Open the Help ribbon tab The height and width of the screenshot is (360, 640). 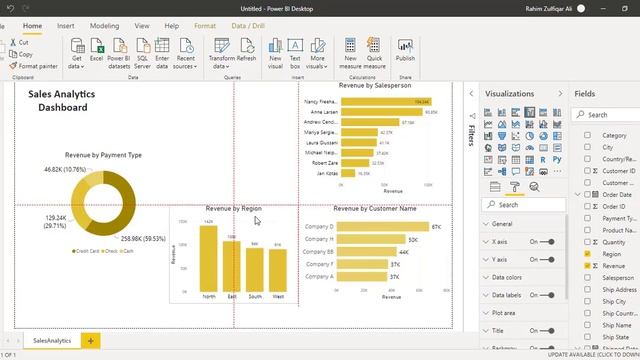click(x=171, y=26)
